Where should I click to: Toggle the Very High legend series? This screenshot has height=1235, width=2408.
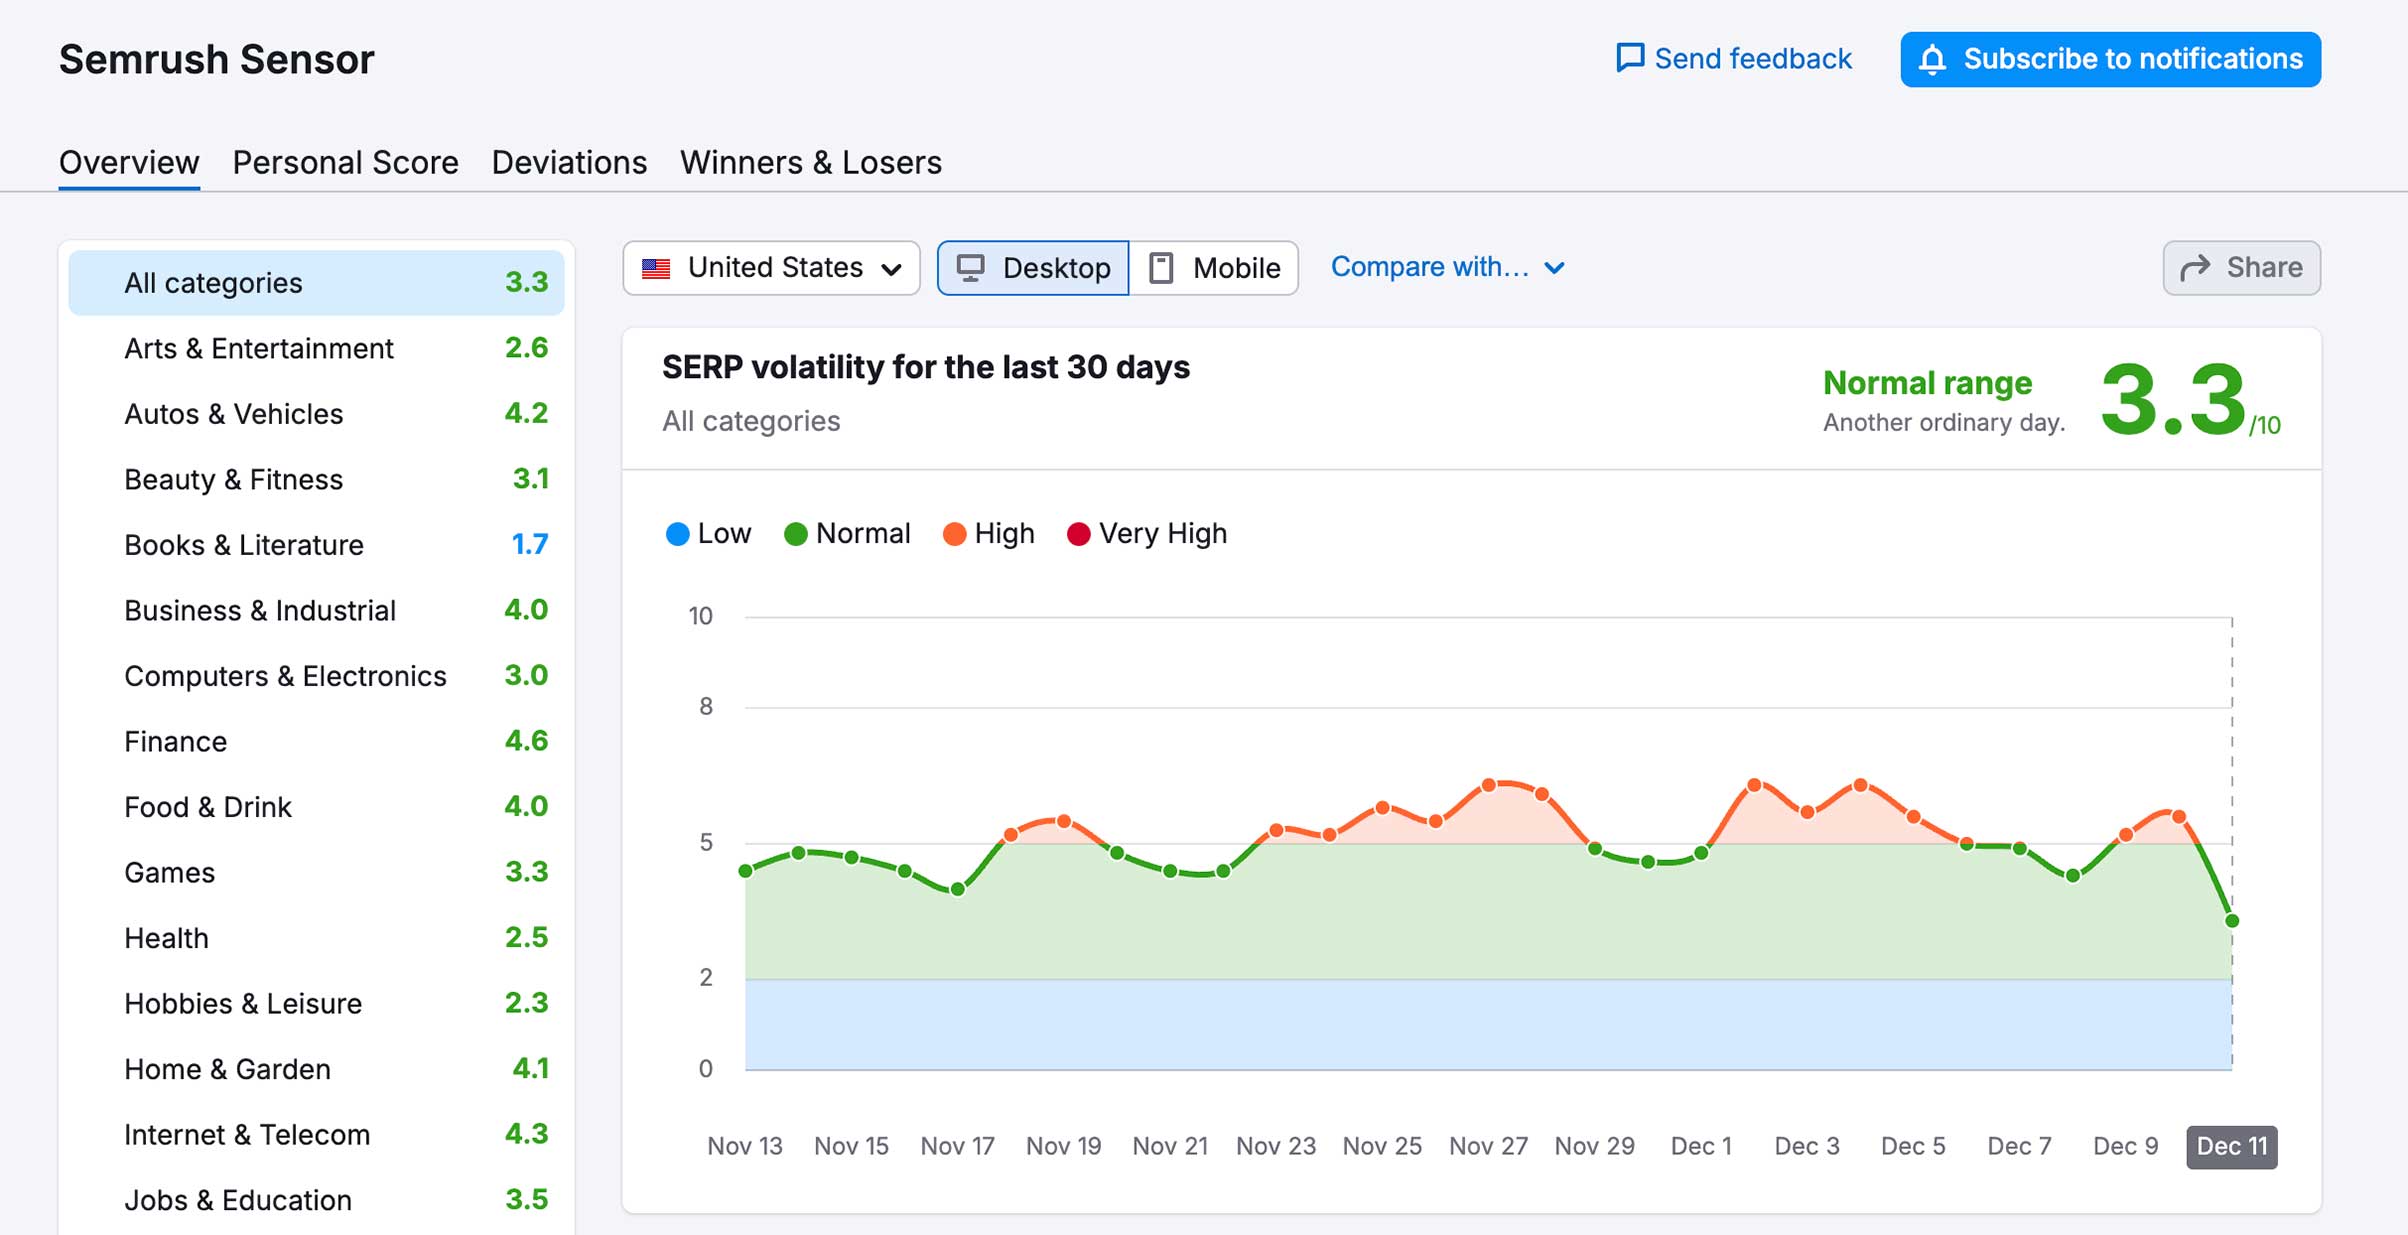[1147, 534]
